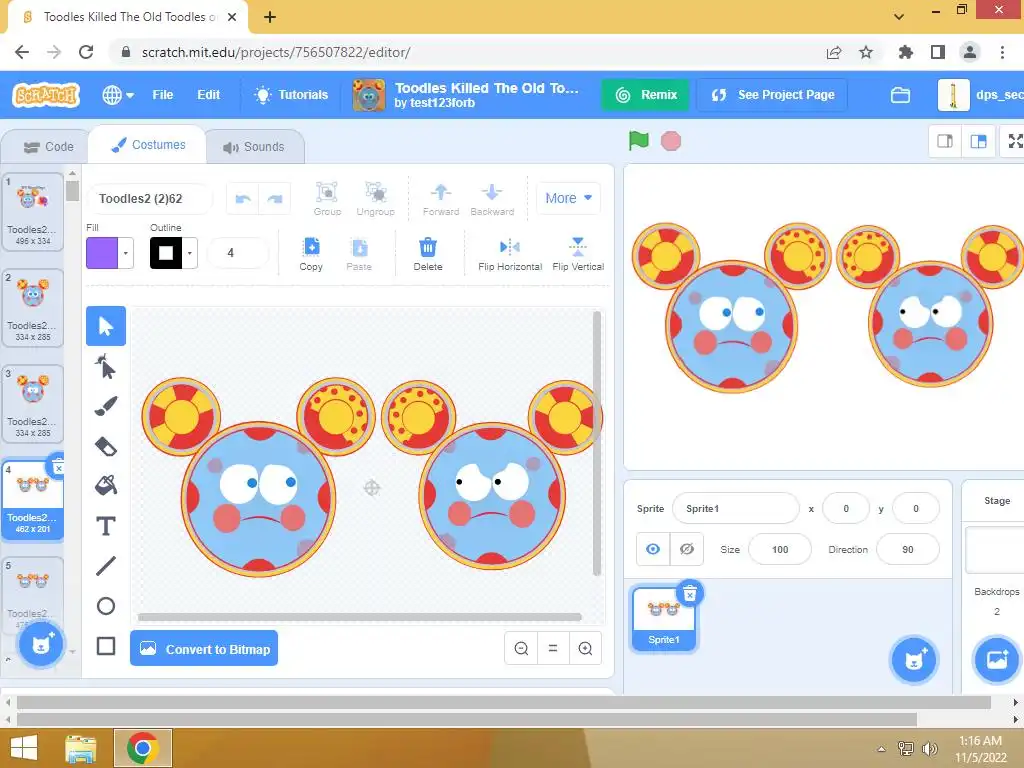Viewport: 1024px width, 768px height.
Task: Hide the sprite with crossed-eye icon
Action: click(687, 549)
